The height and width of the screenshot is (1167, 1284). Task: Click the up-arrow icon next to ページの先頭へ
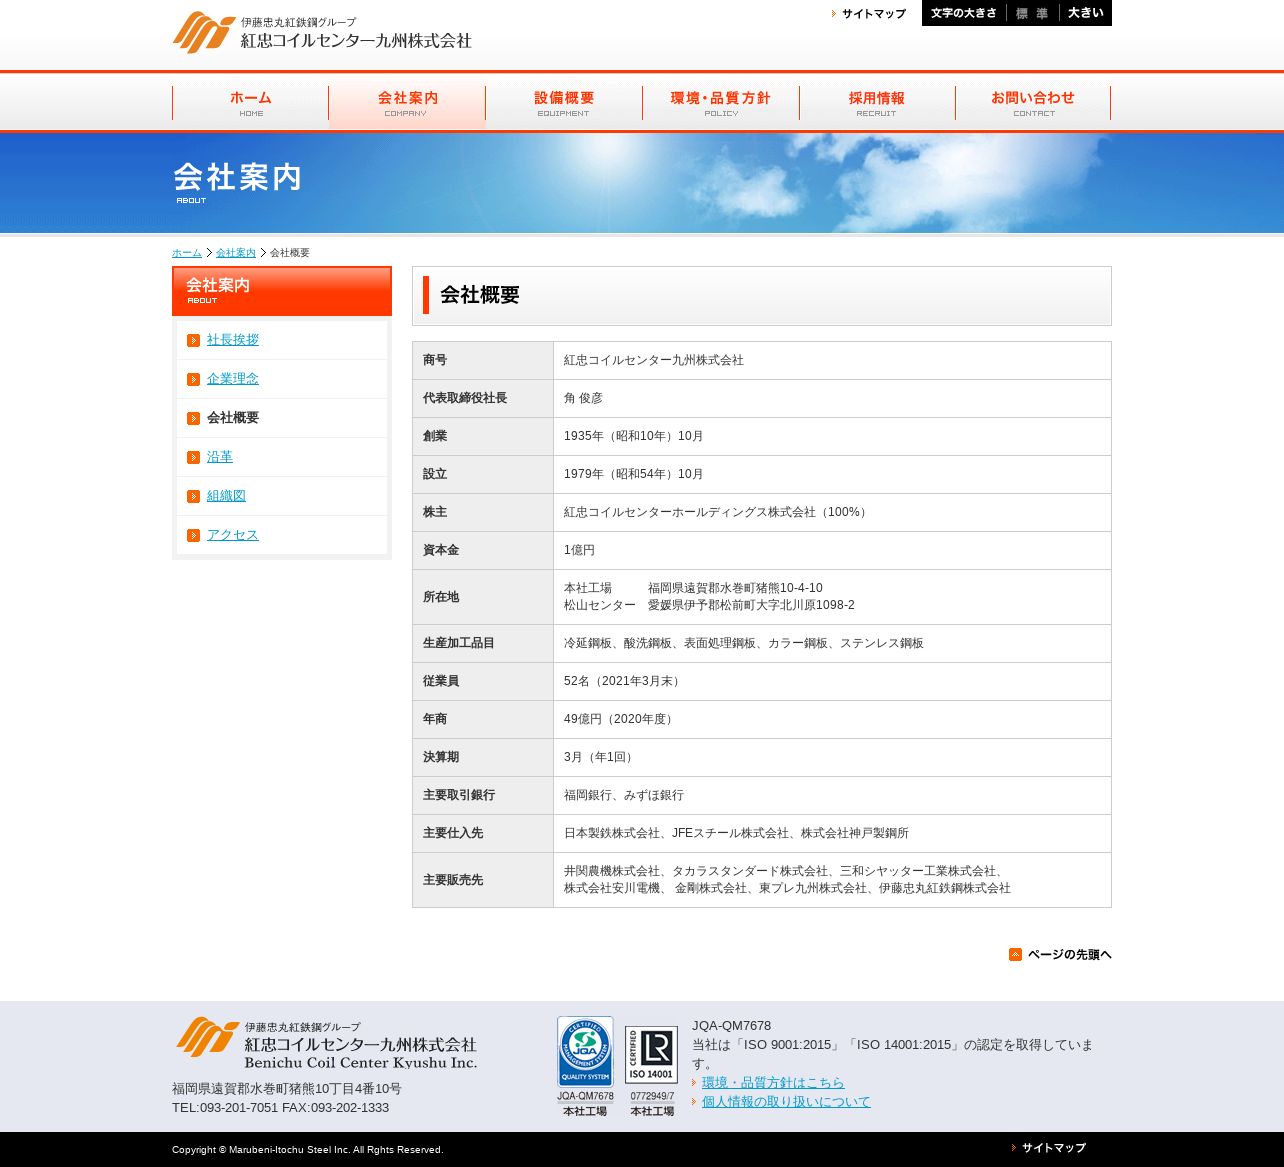pyautogui.click(x=1015, y=954)
